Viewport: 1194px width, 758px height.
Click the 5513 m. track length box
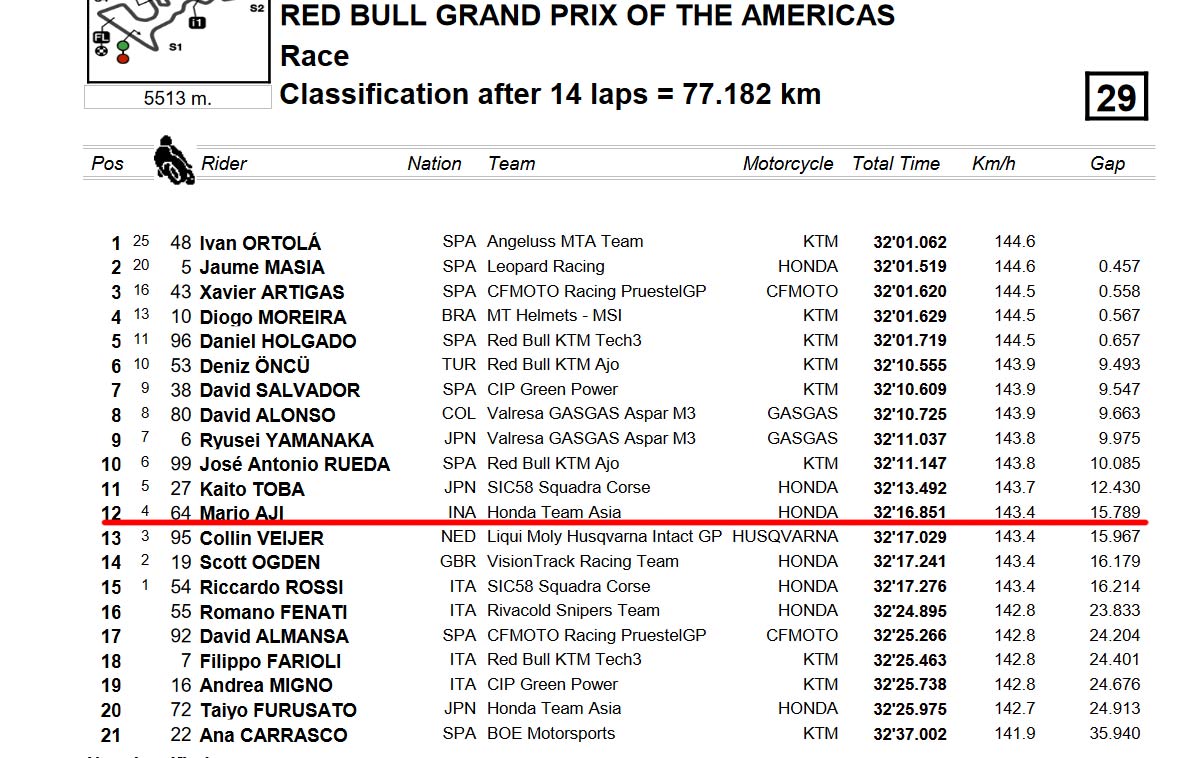[x=177, y=98]
